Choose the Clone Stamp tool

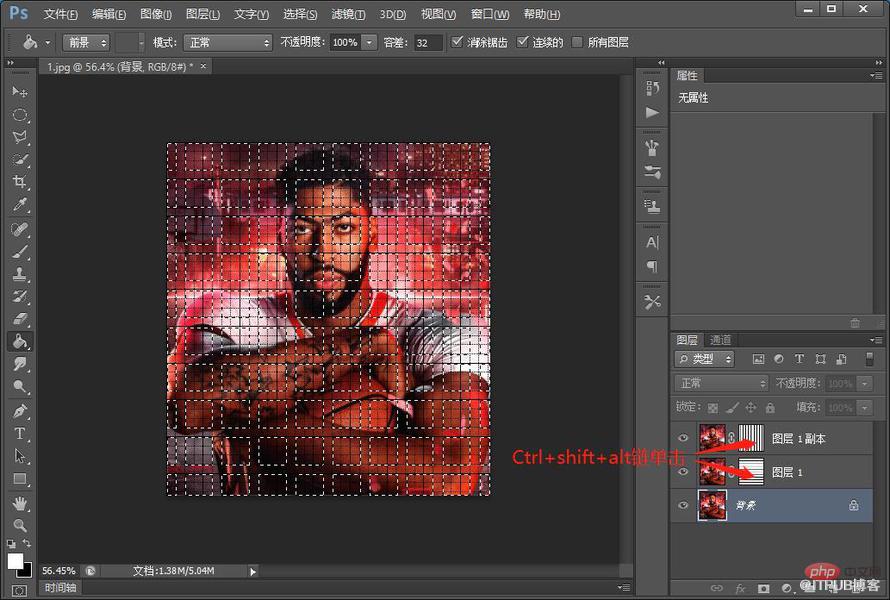(20, 274)
